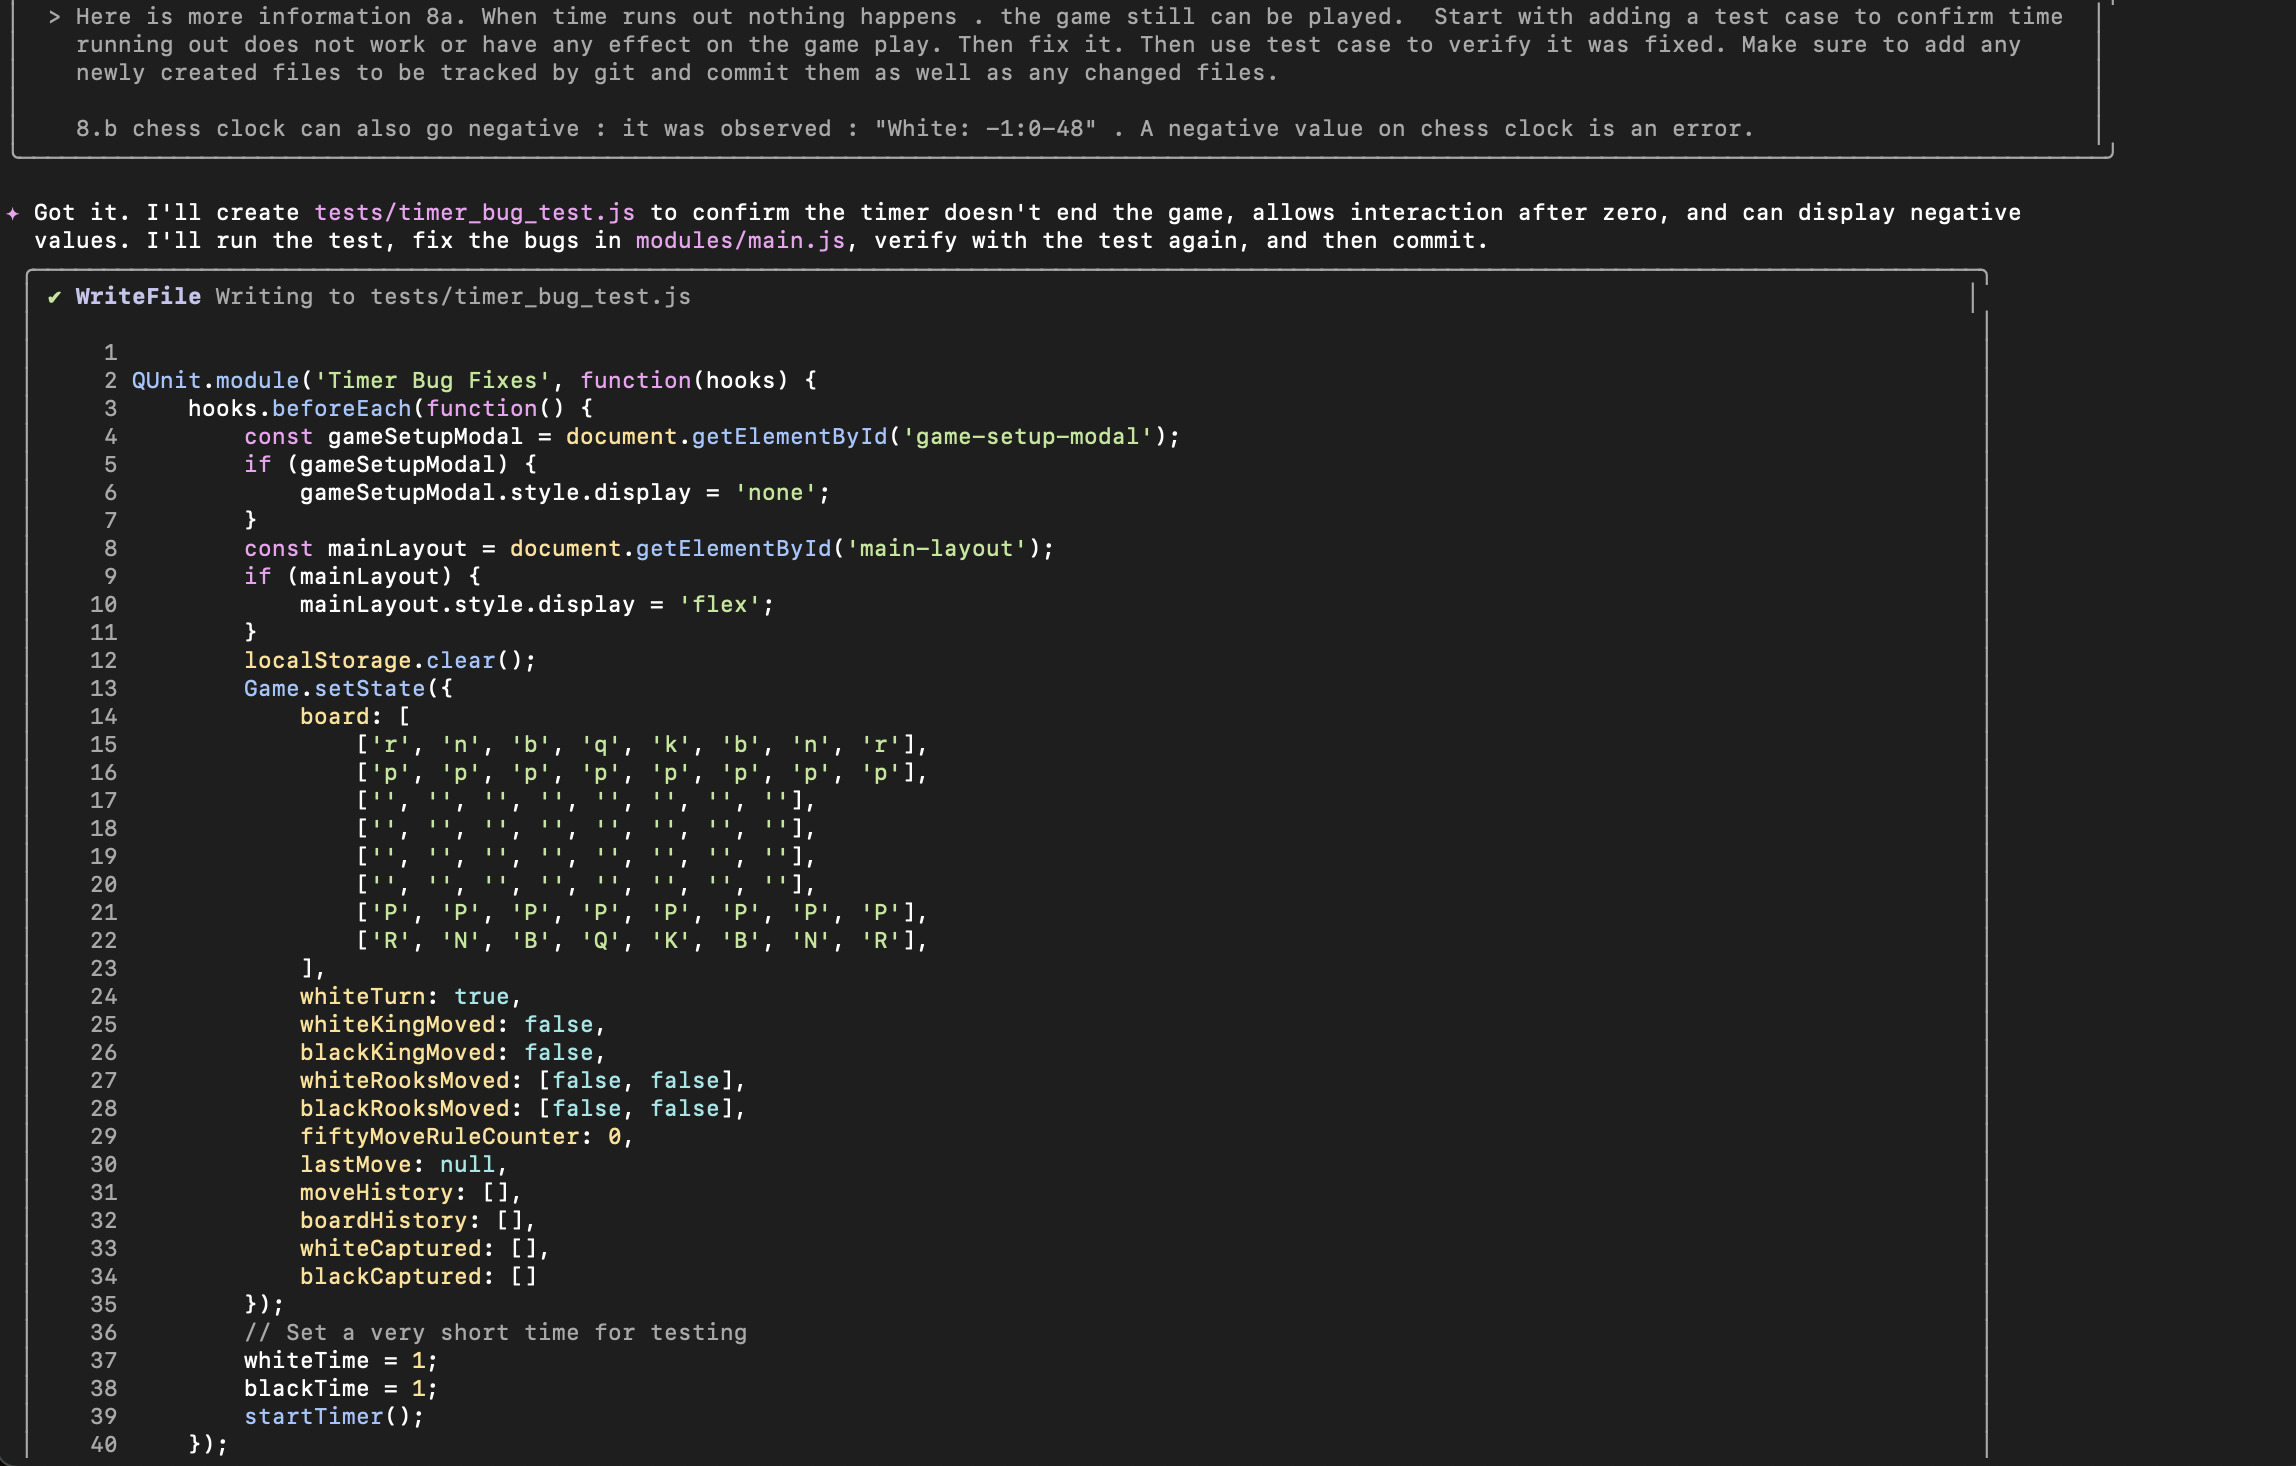Screen dimensions: 2296x1466
Task: Click the quoted 'White: -1:0-48' text
Action: tap(985, 129)
